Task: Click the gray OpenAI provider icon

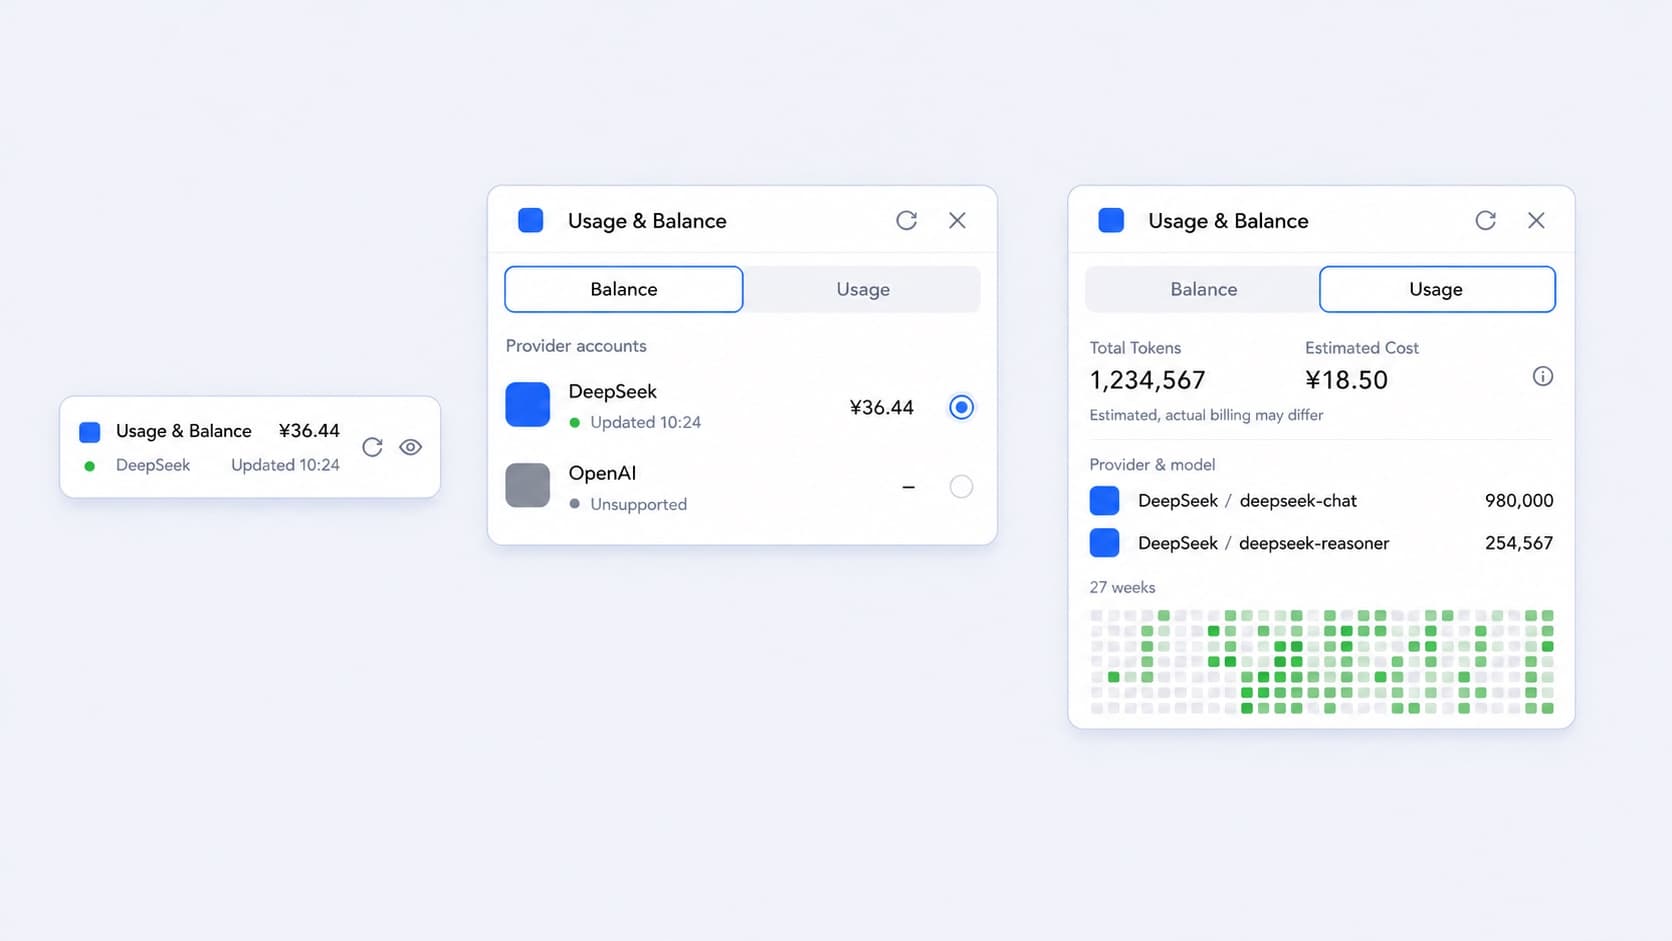Action: tap(528, 485)
